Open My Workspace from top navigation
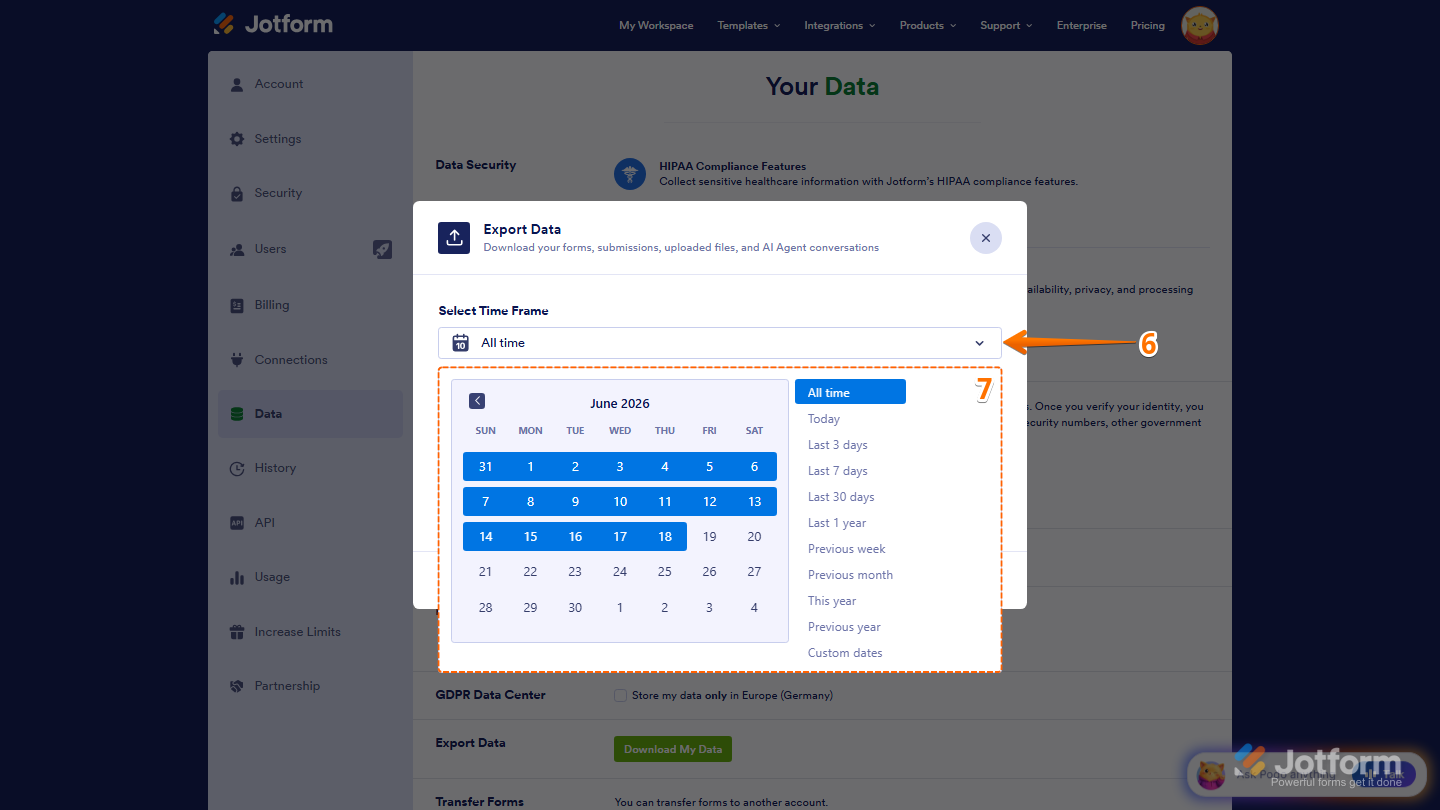1440x810 pixels. coord(656,25)
